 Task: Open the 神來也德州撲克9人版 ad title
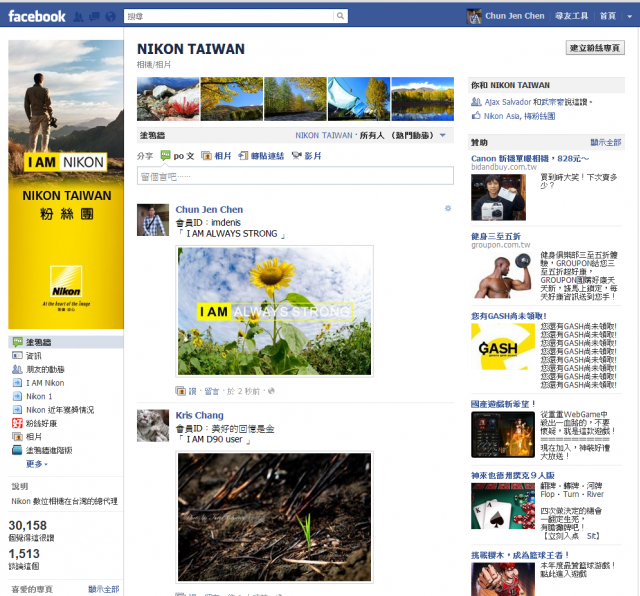513,476
